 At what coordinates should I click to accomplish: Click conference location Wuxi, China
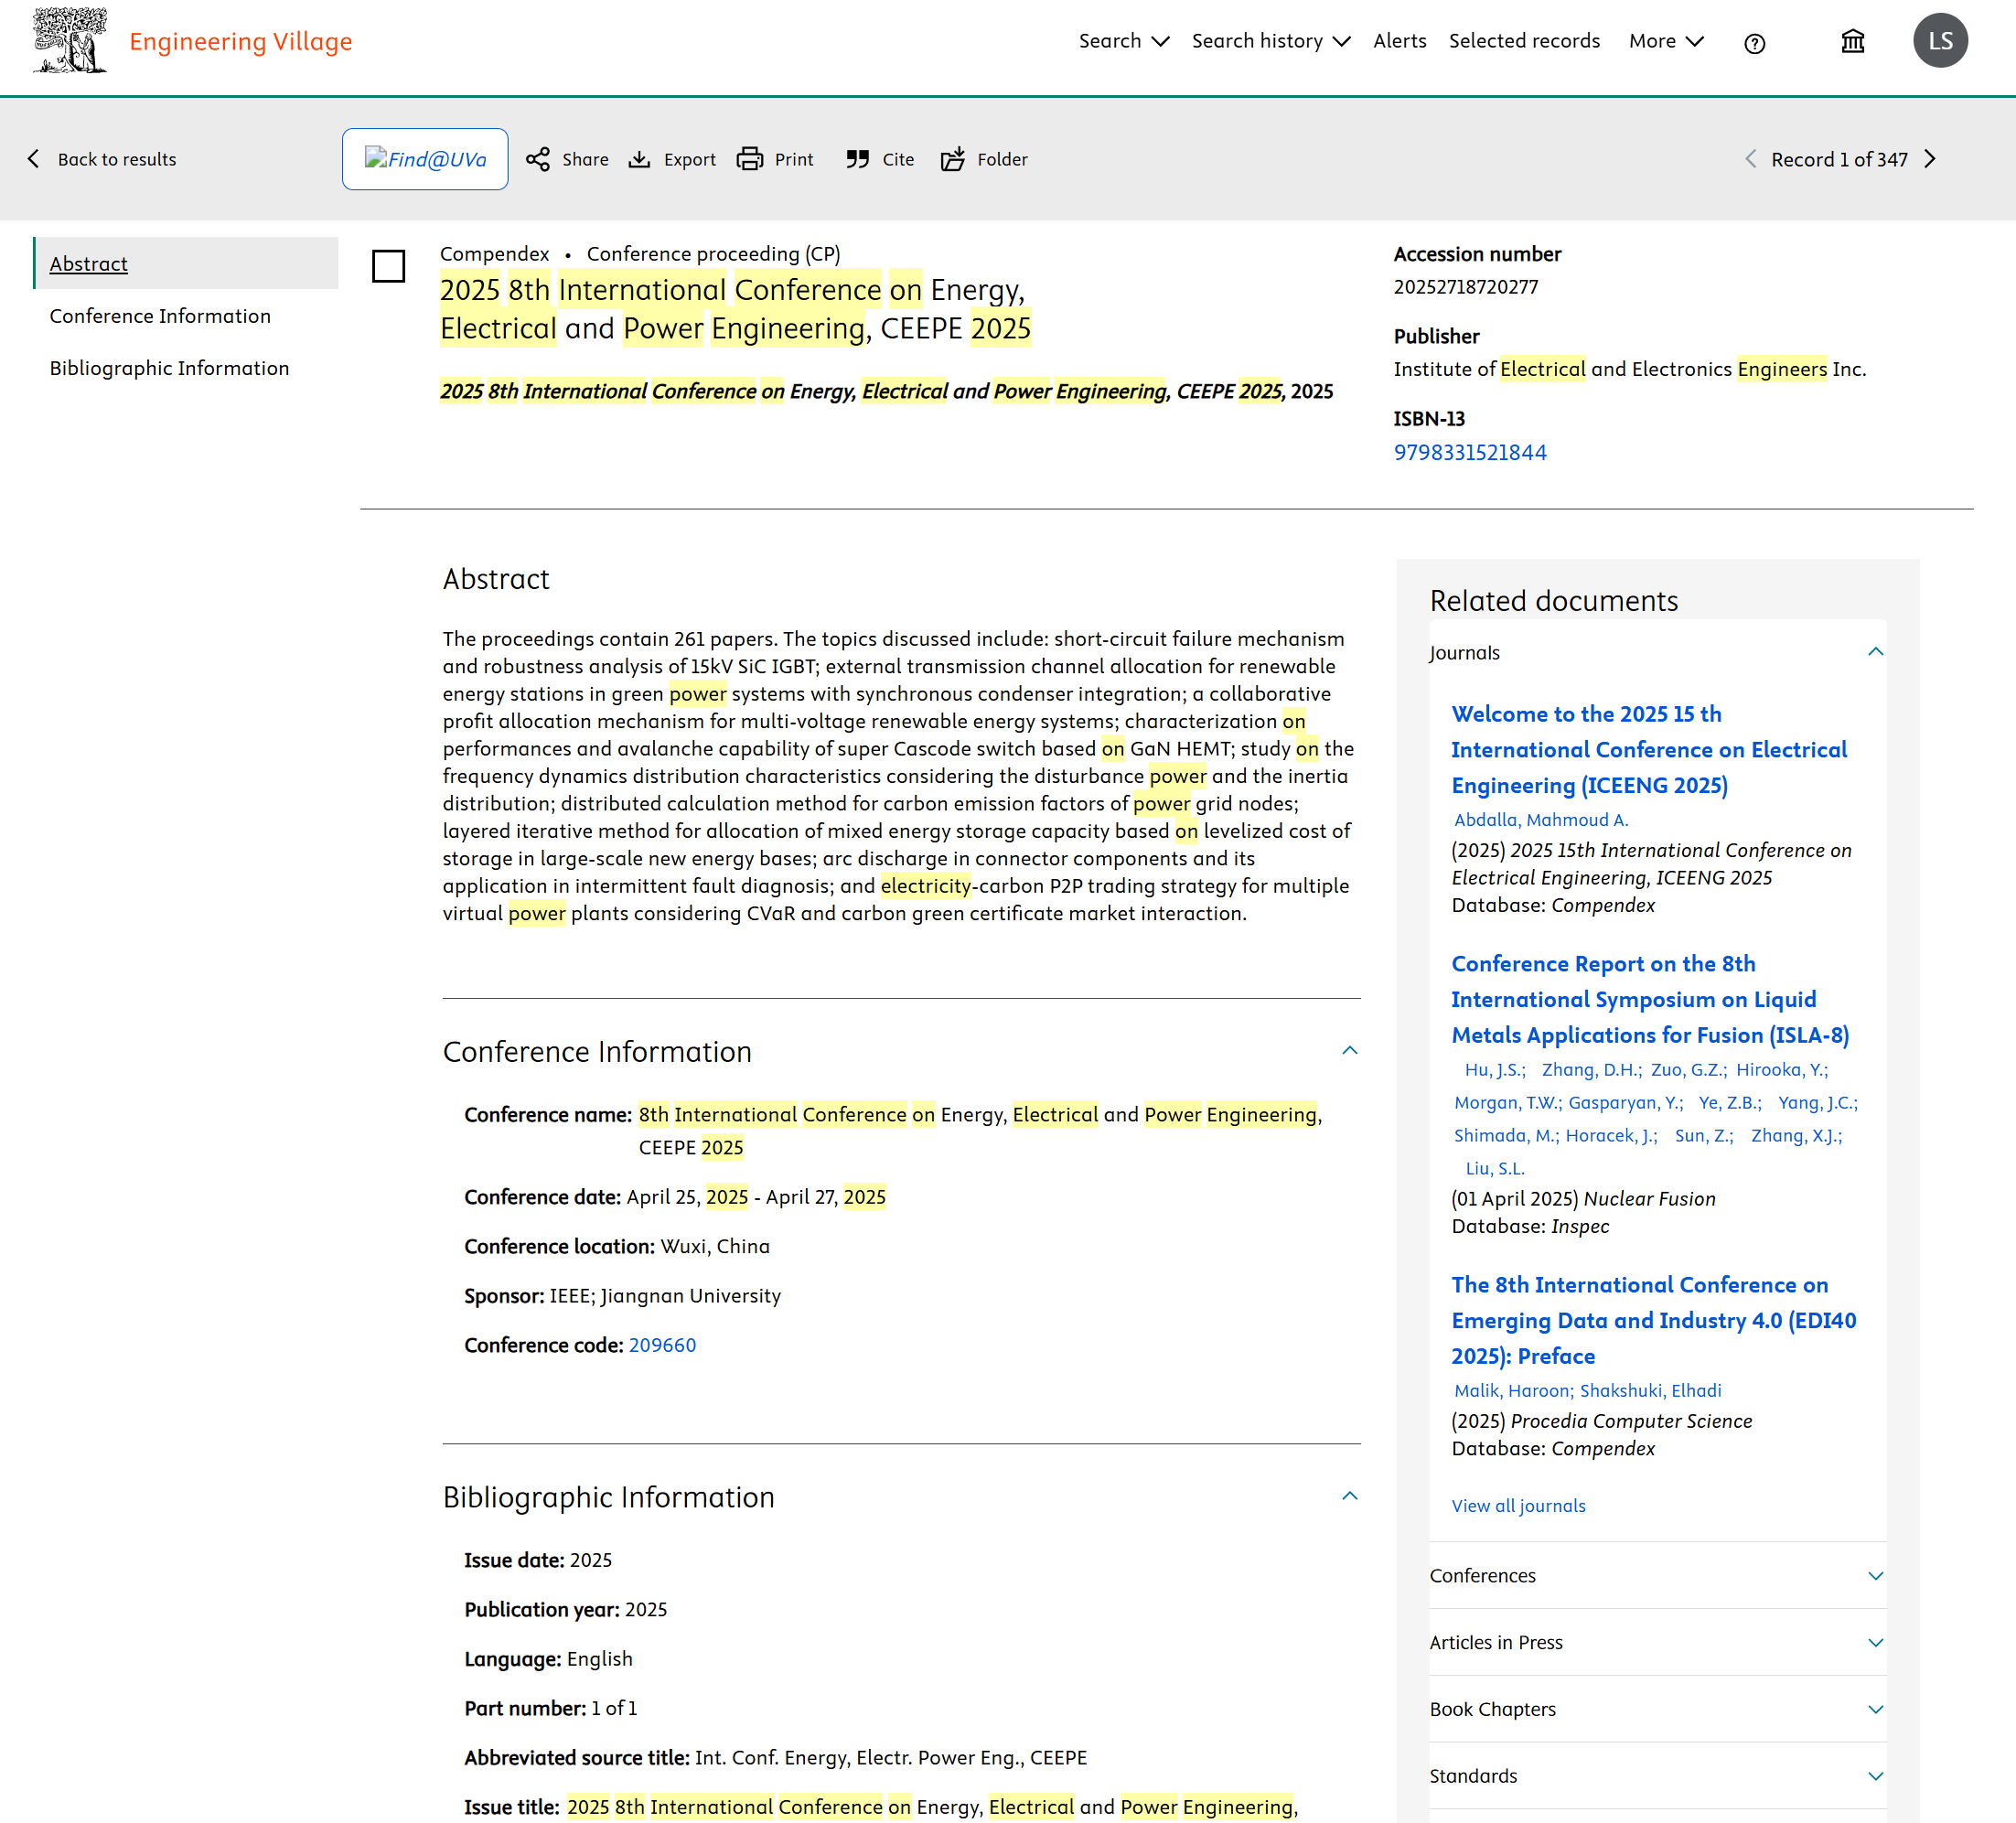click(715, 1246)
